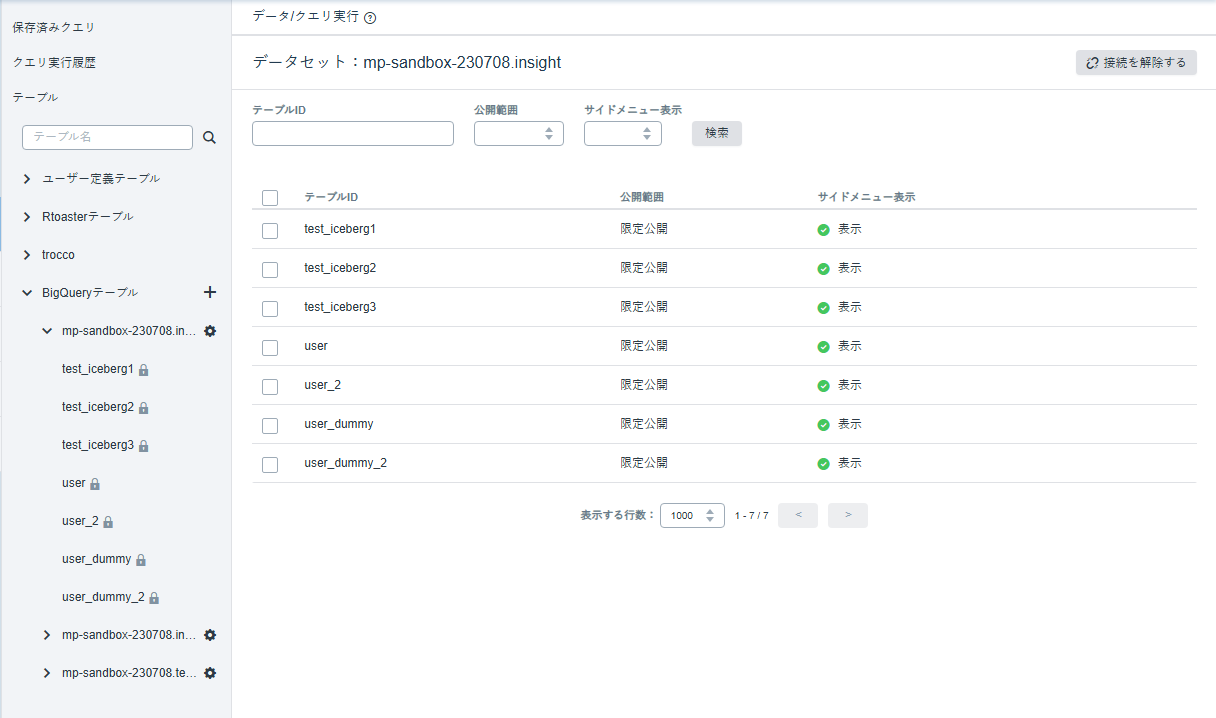Click lock icon next to sidebar user
Image resolution: width=1216 pixels, height=718 pixels.
[x=95, y=484]
